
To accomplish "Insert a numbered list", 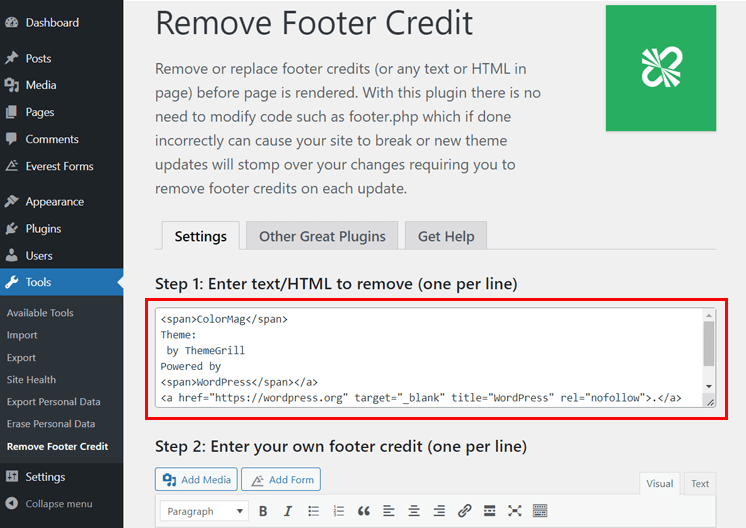I will (x=338, y=511).
